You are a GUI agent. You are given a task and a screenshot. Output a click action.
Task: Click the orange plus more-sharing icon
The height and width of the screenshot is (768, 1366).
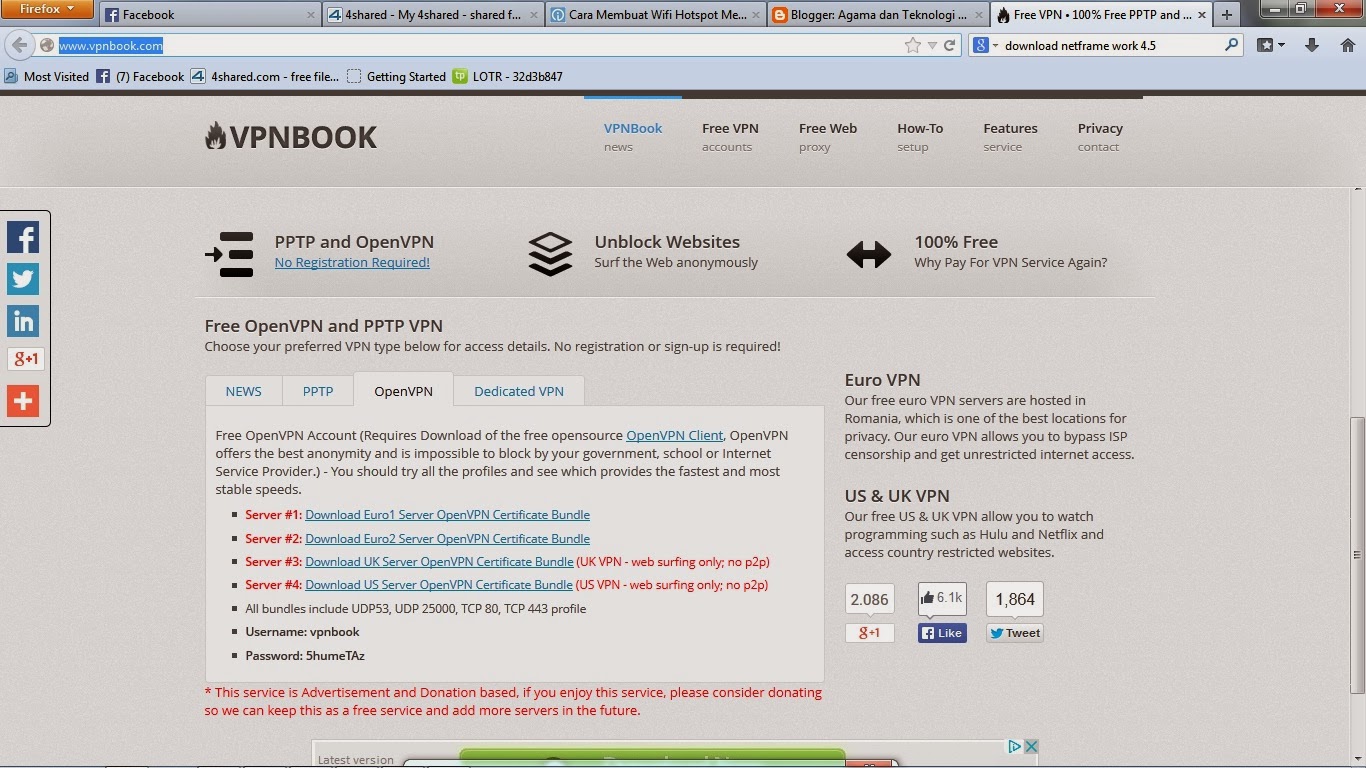23,401
